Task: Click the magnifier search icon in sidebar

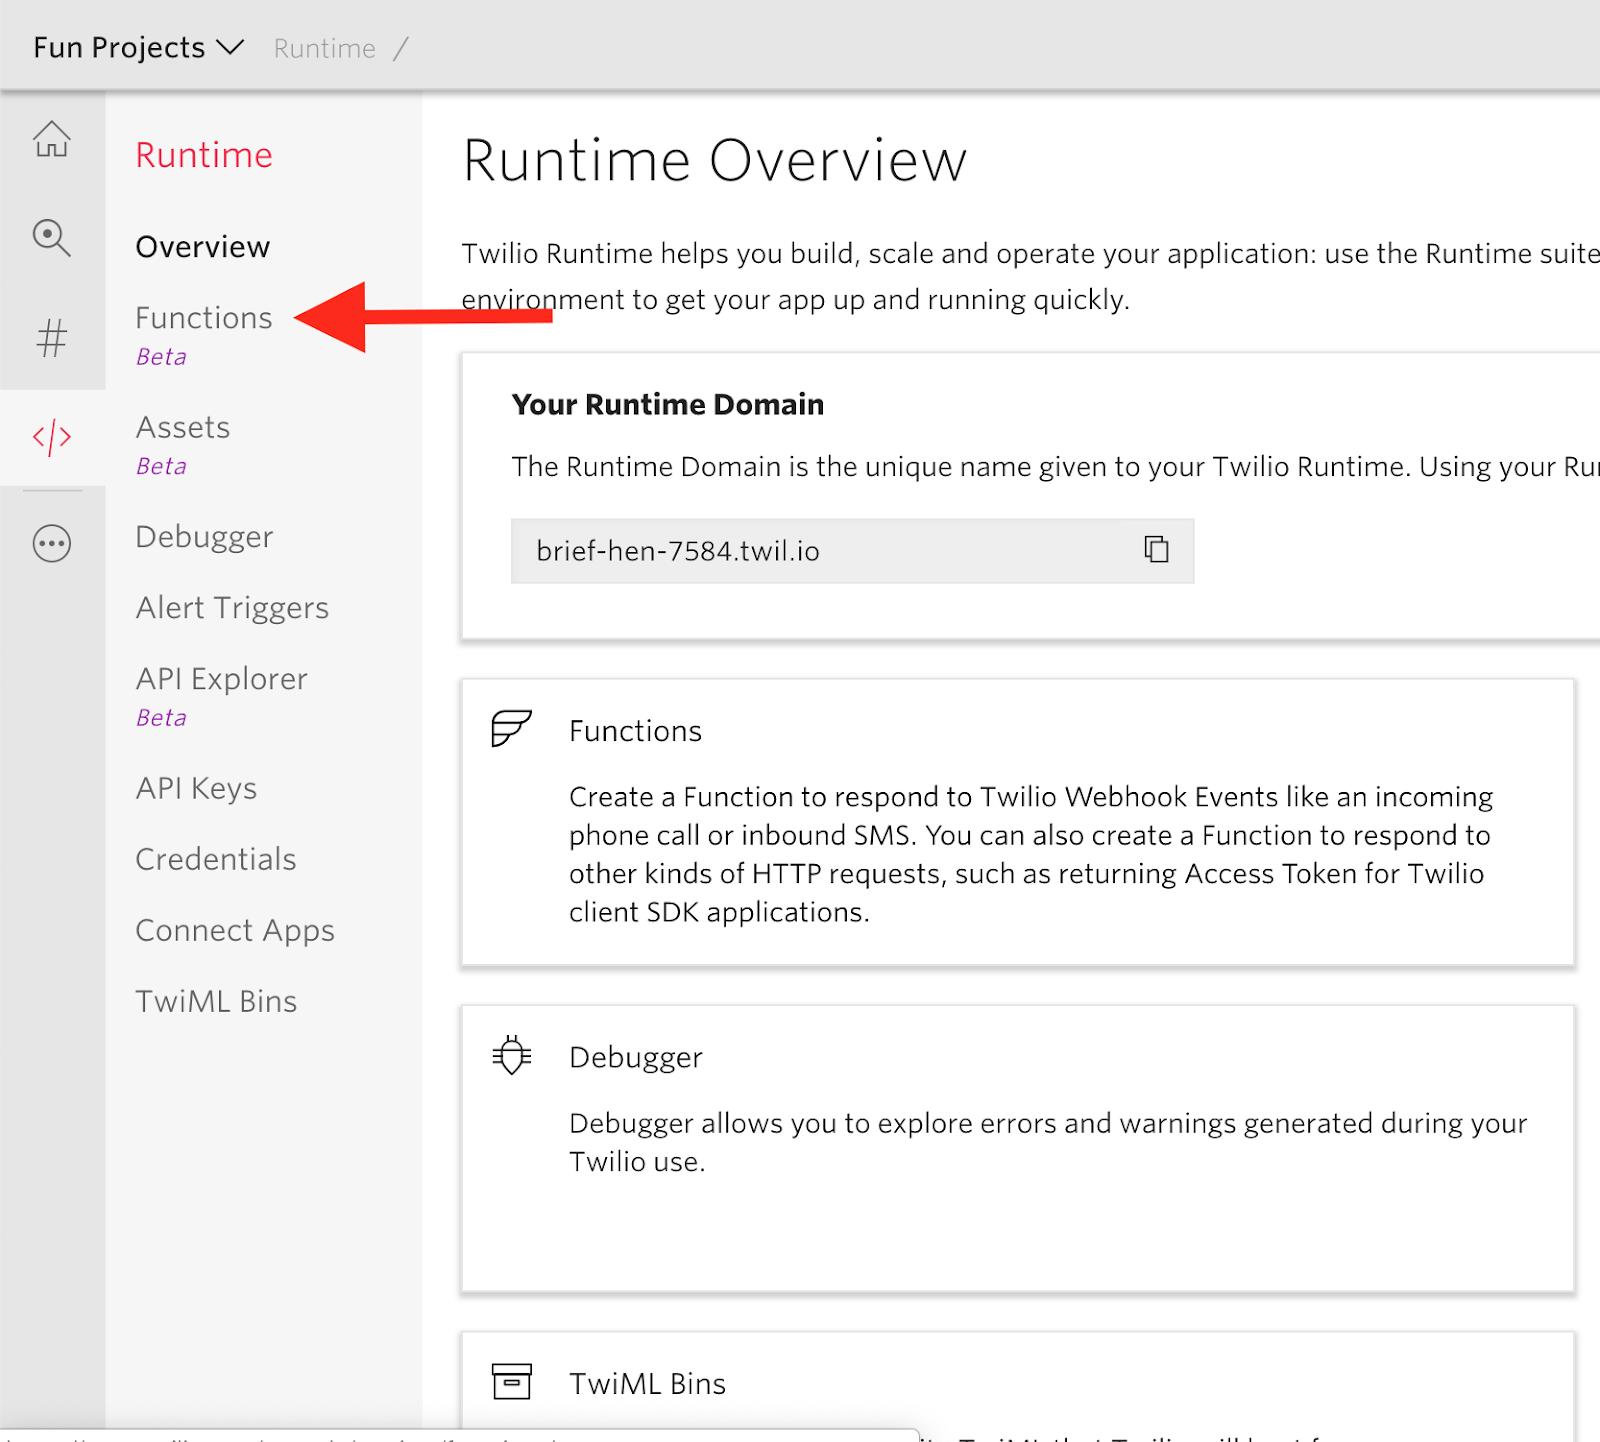Action: point(52,238)
